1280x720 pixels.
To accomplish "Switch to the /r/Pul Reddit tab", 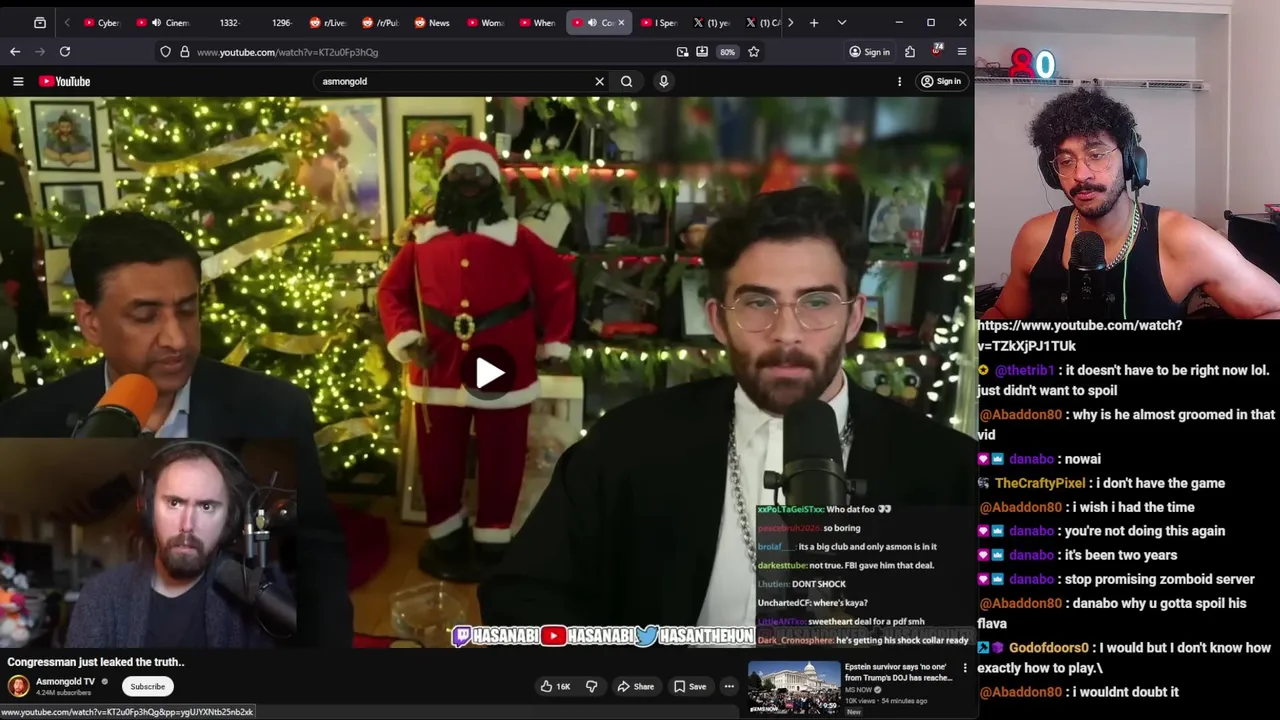I will [x=380, y=22].
